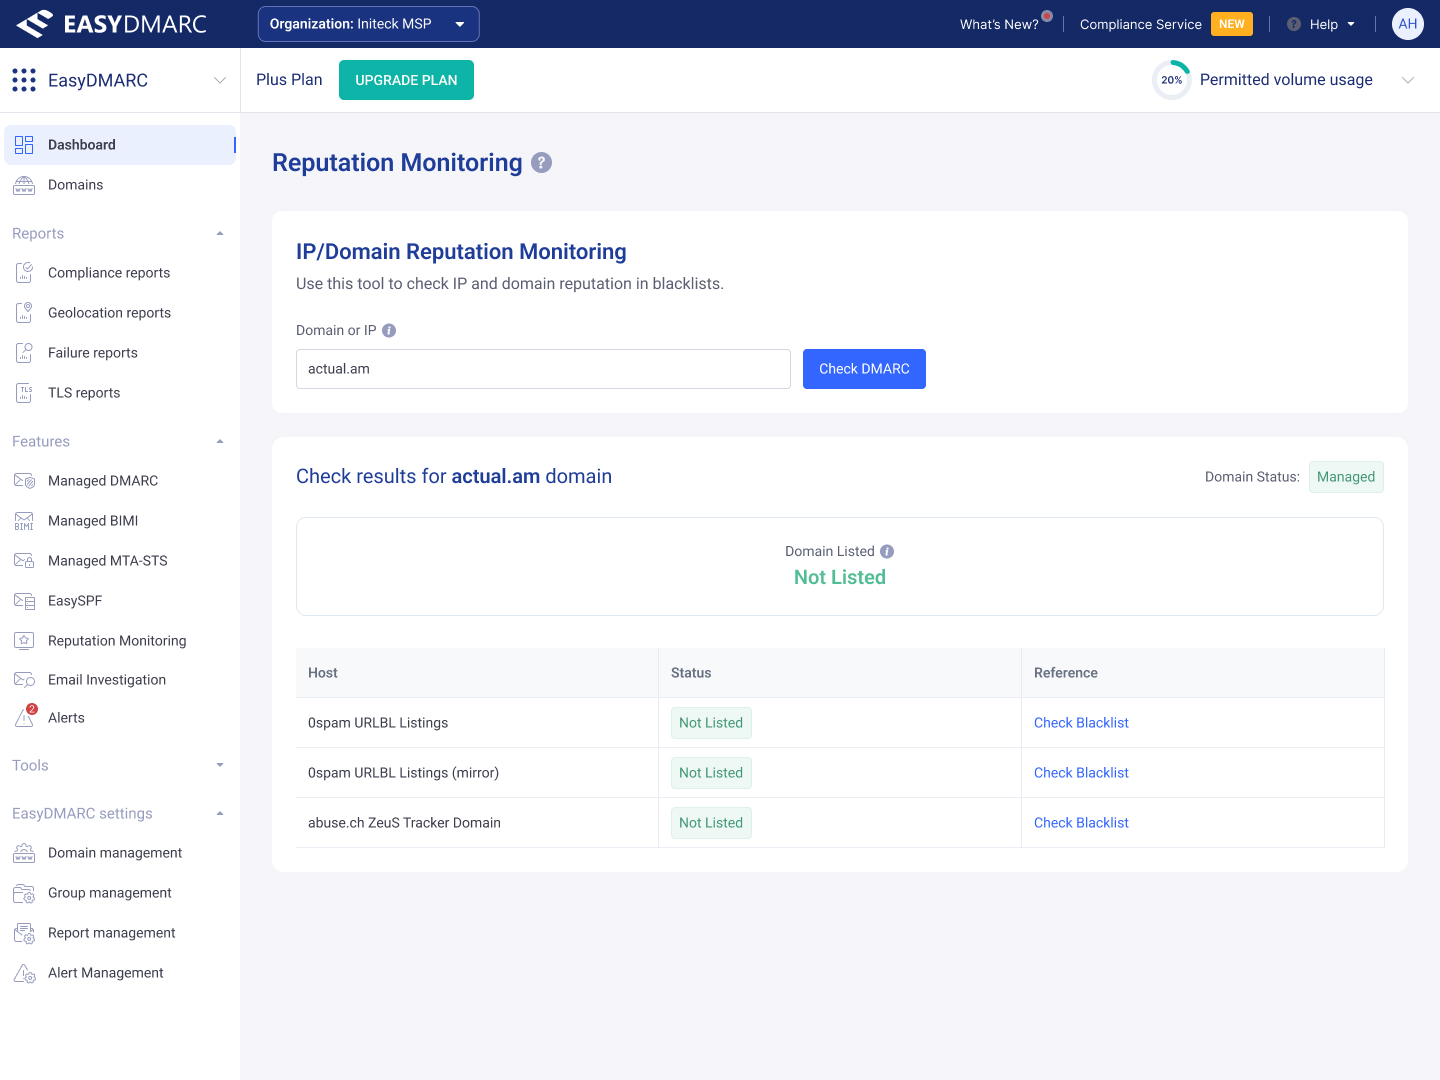The image size is (1440, 1080).
Task: Click the info icon next to Domain Listed
Action: pyautogui.click(x=887, y=552)
